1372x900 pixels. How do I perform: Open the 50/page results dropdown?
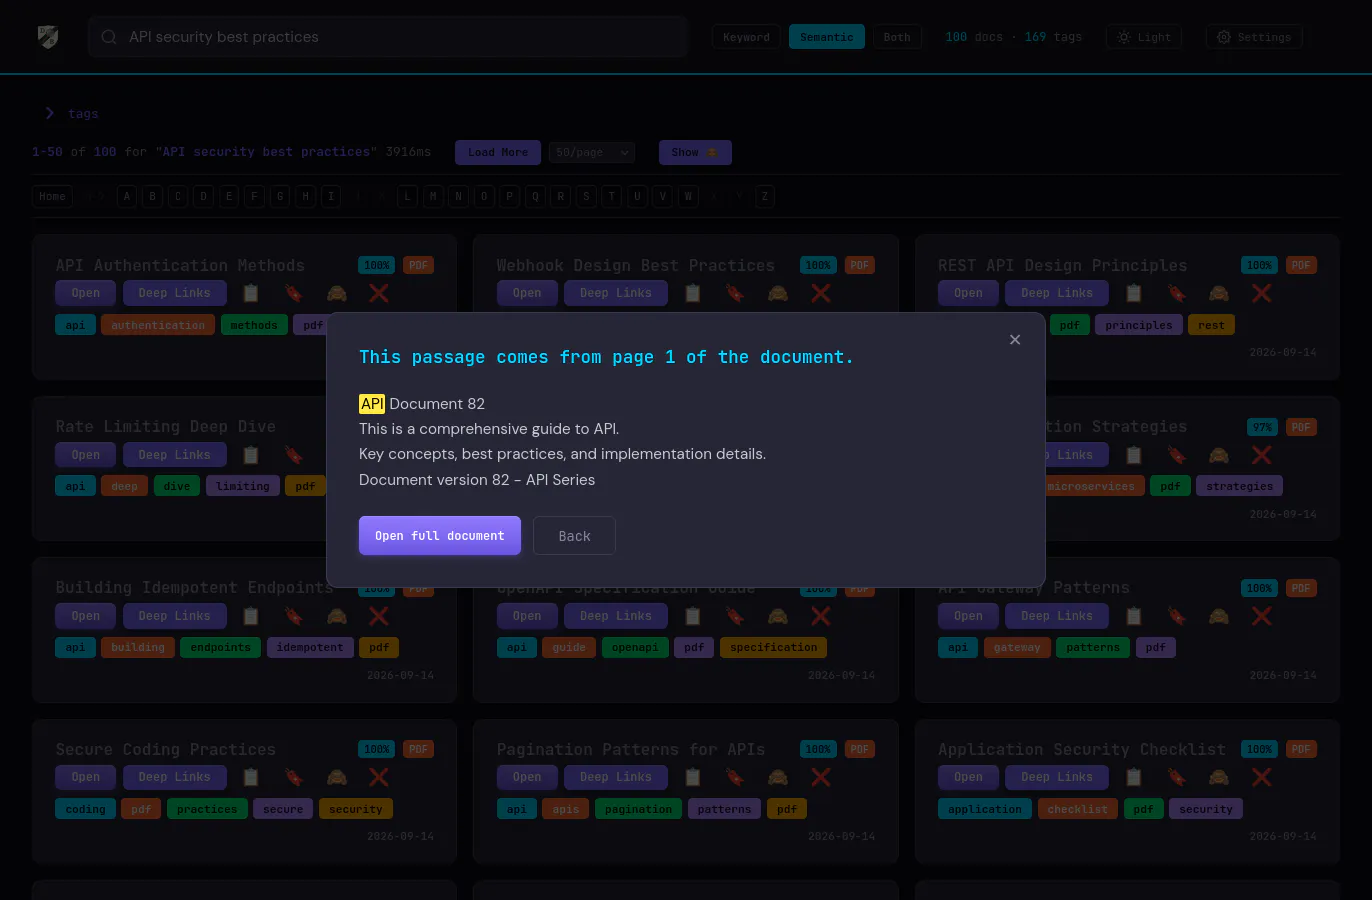pyautogui.click(x=591, y=152)
